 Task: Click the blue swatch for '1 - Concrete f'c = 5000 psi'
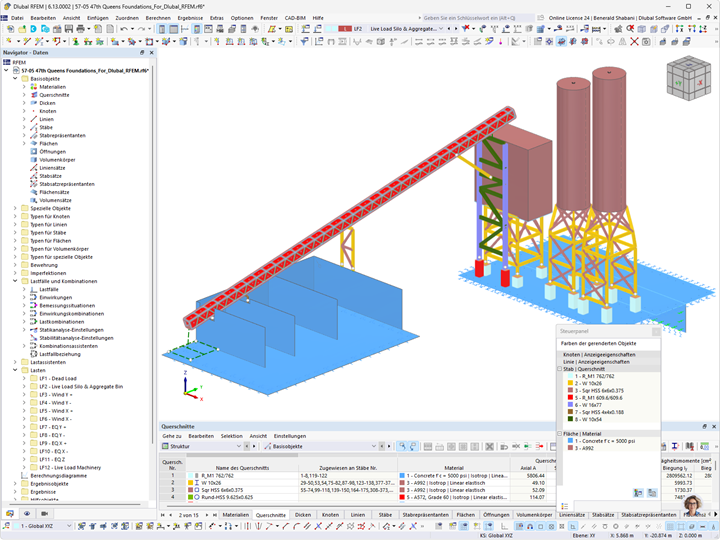click(570, 441)
